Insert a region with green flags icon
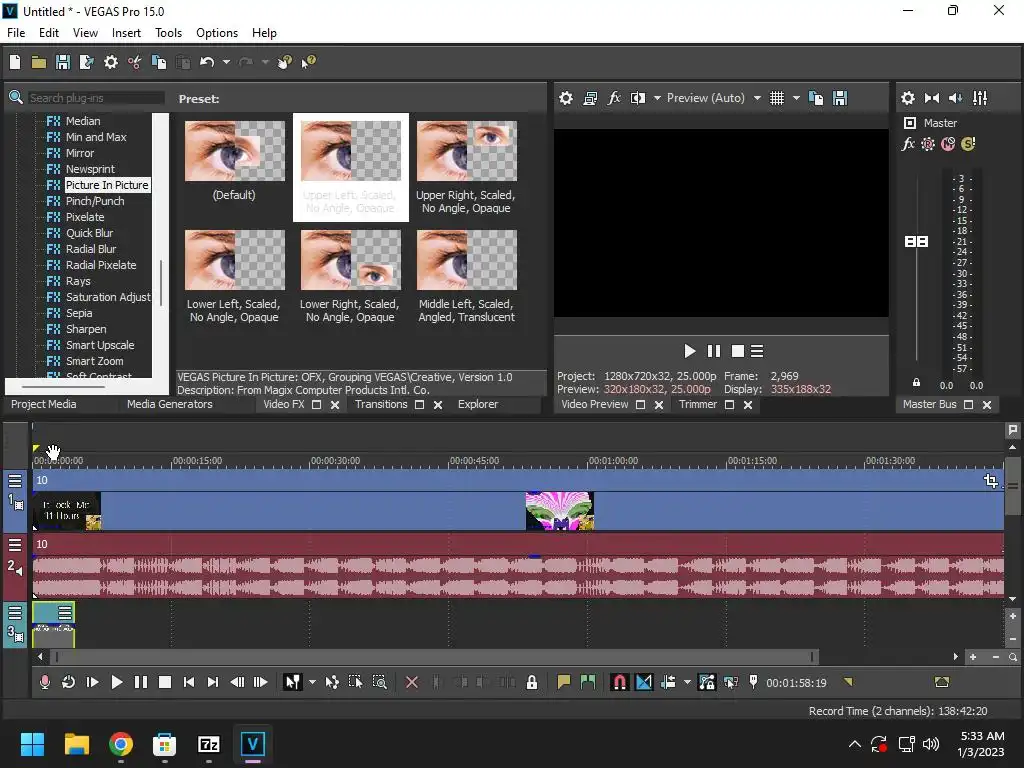This screenshot has width=1024, height=768. point(588,682)
